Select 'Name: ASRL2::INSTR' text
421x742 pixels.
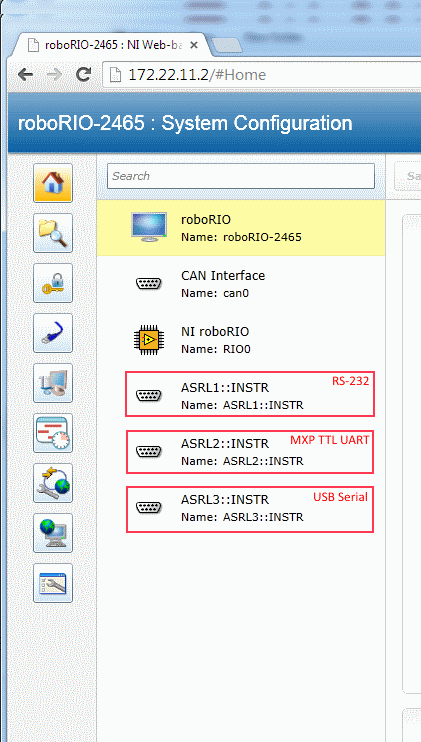[242, 461]
